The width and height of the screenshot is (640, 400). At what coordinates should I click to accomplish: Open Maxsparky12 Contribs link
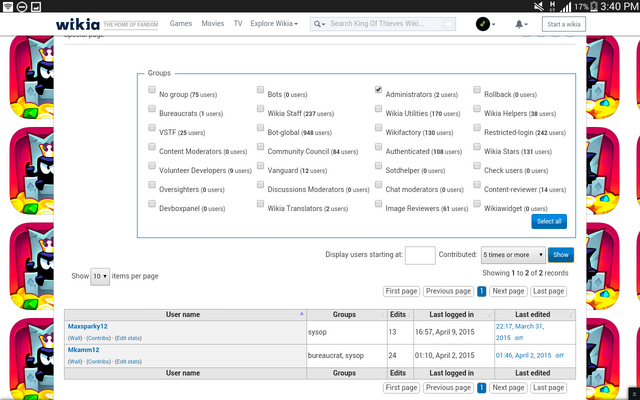coord(99,338)
